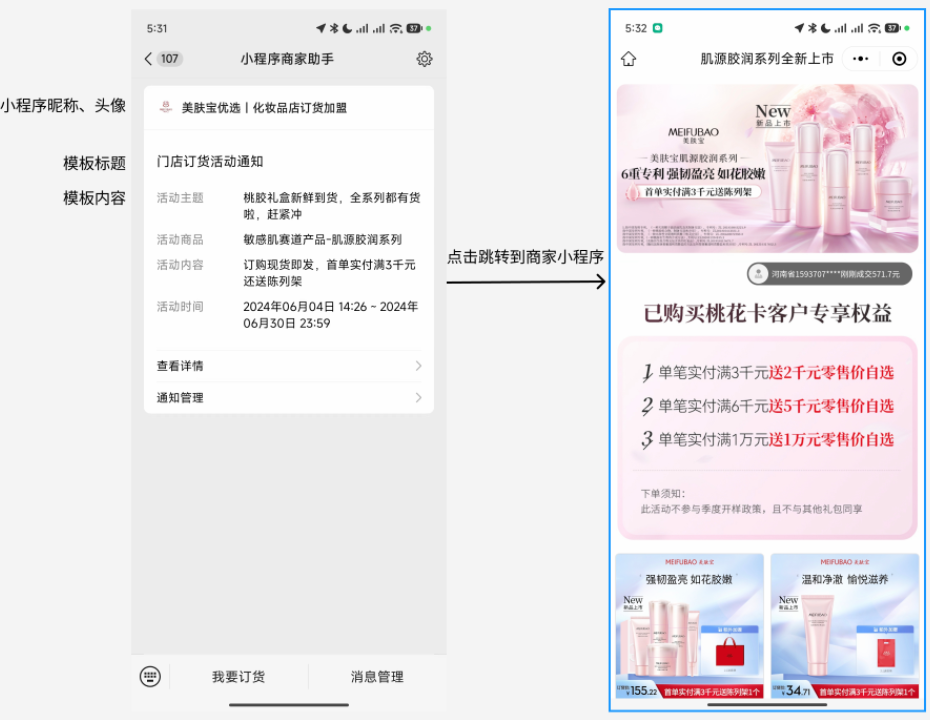
Task: Switch to keyboard input icon
Action: point(150,676)
